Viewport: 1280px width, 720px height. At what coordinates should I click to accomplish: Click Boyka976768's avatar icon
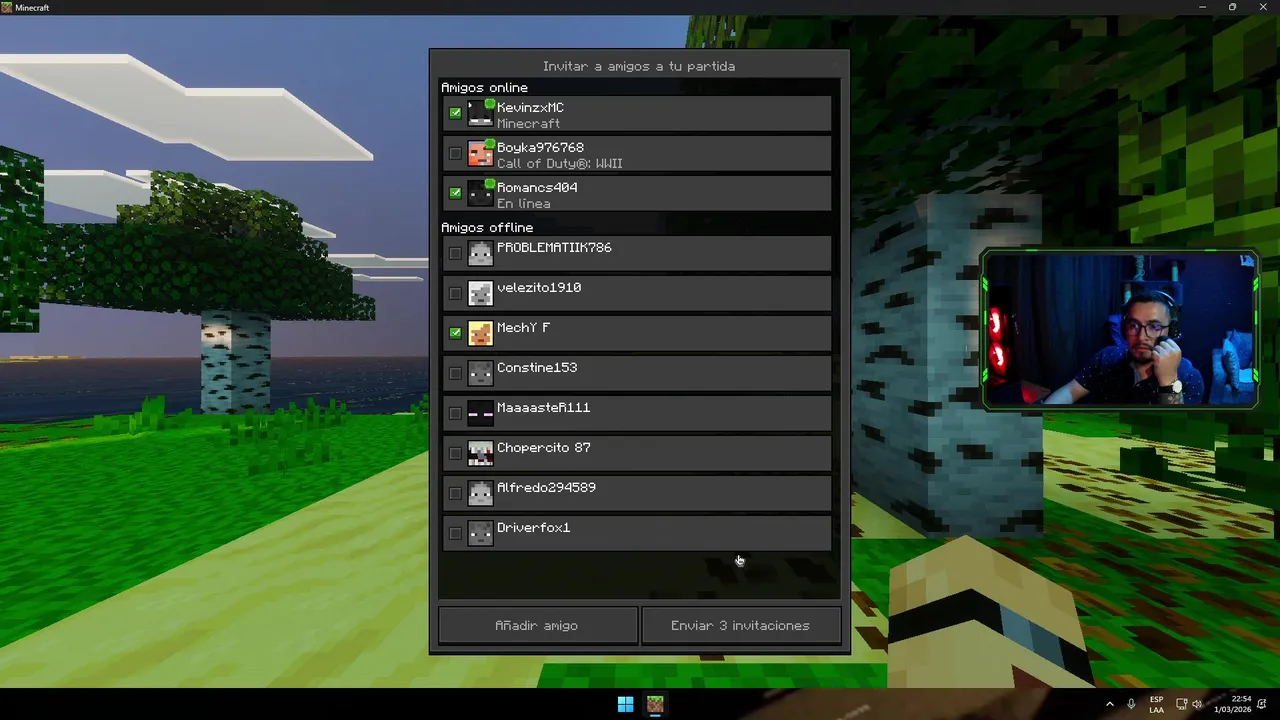481,154
